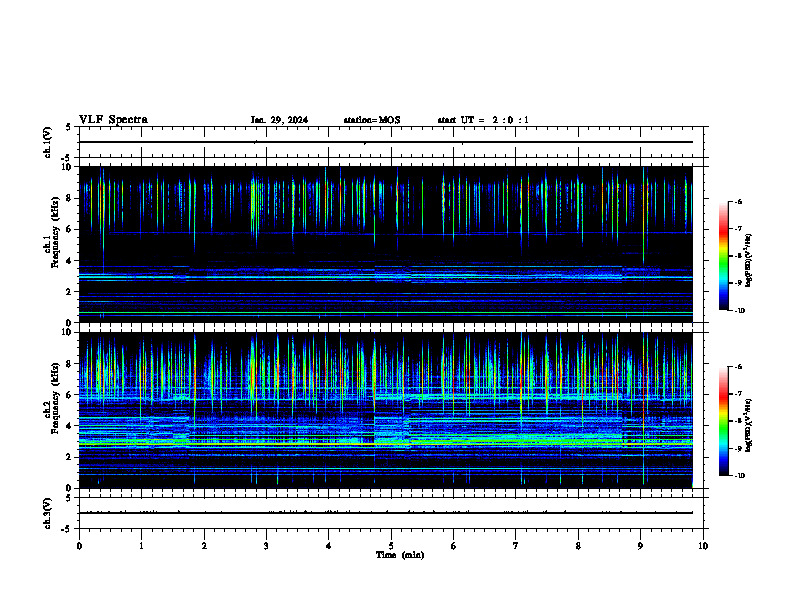The height and width of the screenshot is (612, 792).
Task: Click the "-5" tick on ch.3(V) axis
Action: 67,529
